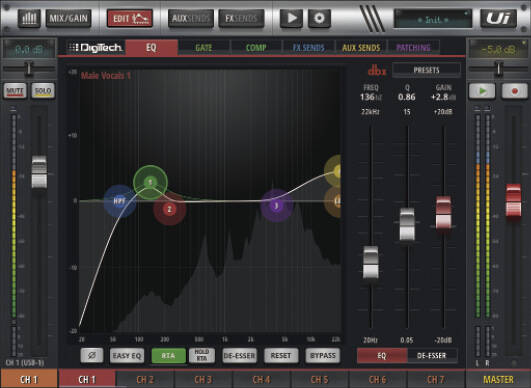The image size is (531, 388).
Task: Open the dbx PRESETS list
Action: [x=426, y=70]
